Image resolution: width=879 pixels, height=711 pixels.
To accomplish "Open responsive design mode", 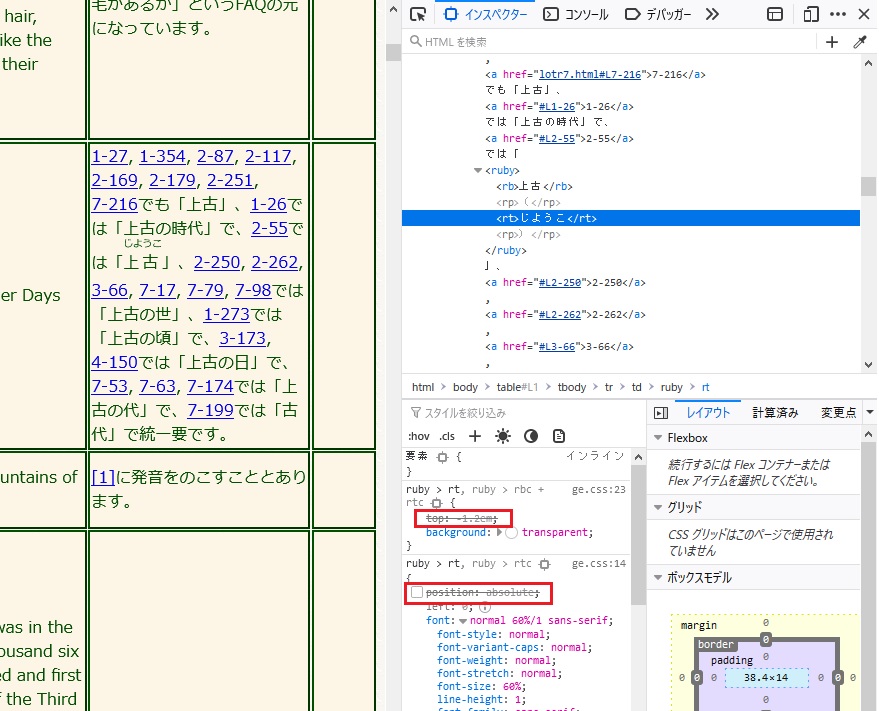I will tap(810, 14).
